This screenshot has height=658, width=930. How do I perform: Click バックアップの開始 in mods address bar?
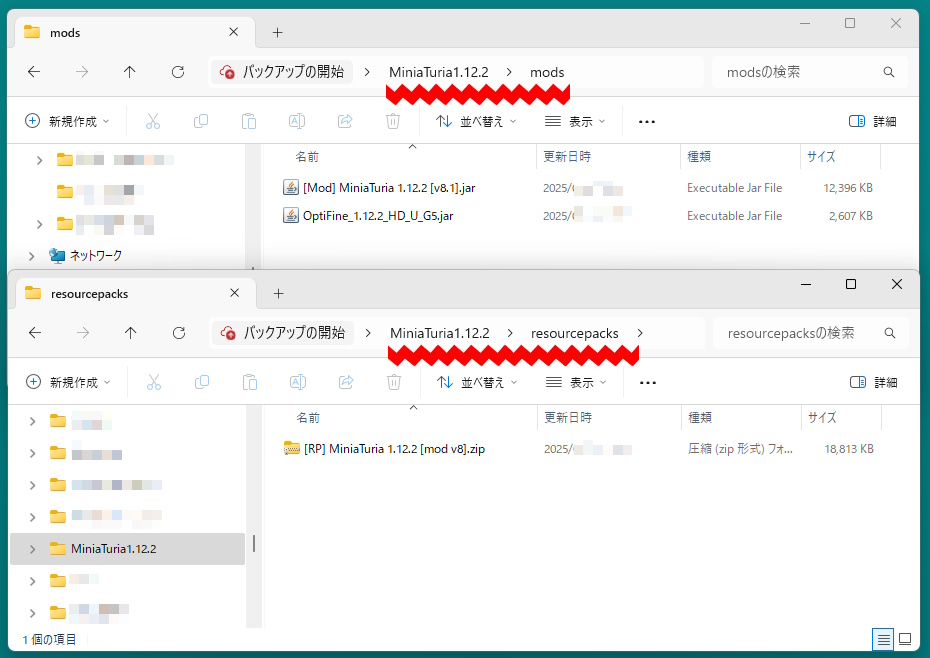pos(282,72)
